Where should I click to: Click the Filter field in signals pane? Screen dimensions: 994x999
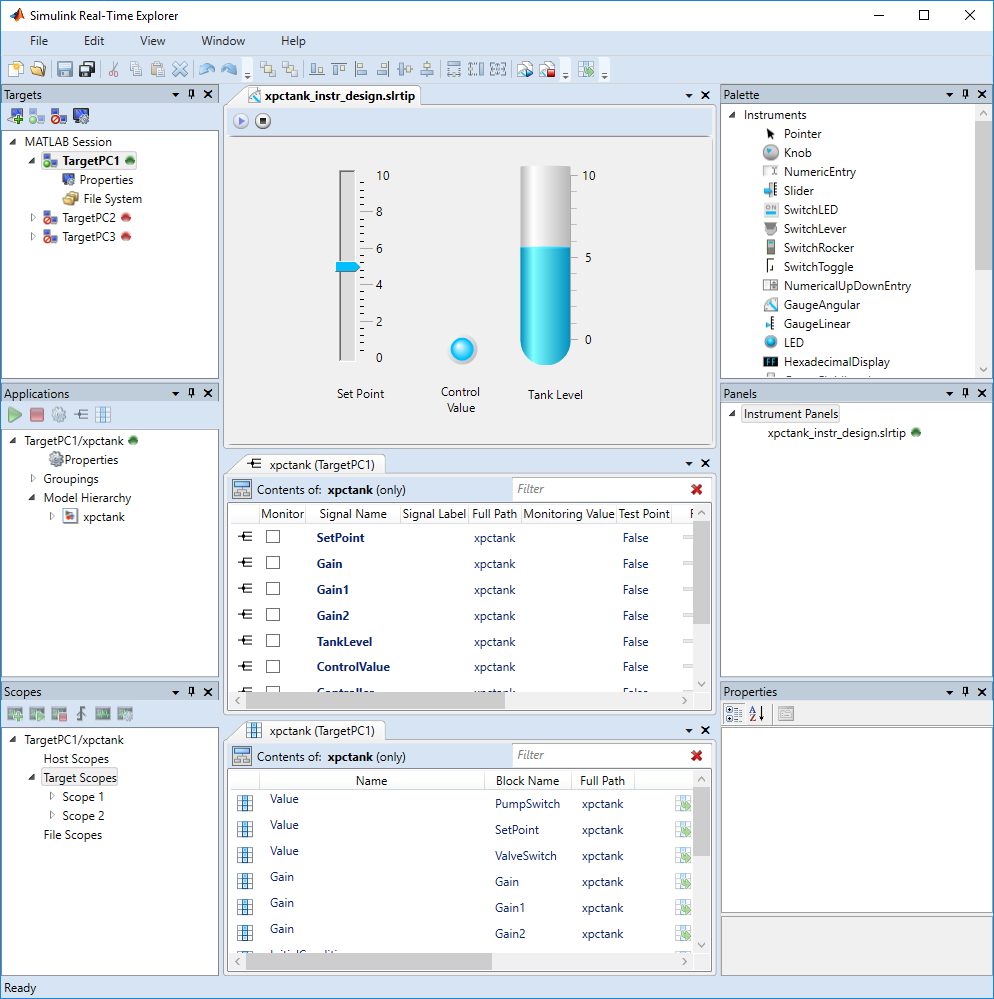point(599,489)
